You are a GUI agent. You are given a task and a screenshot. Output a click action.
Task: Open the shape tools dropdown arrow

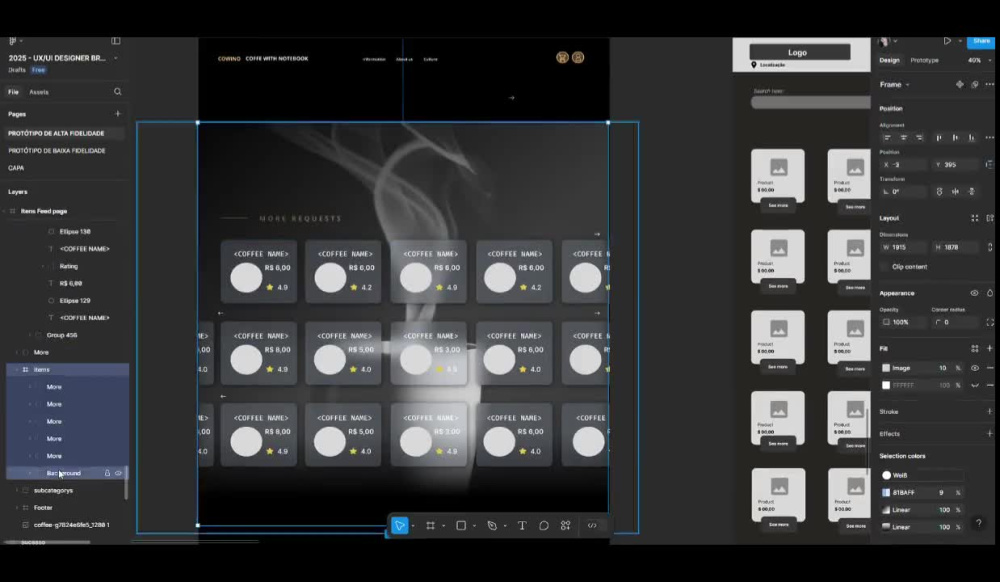coord(474,526)
